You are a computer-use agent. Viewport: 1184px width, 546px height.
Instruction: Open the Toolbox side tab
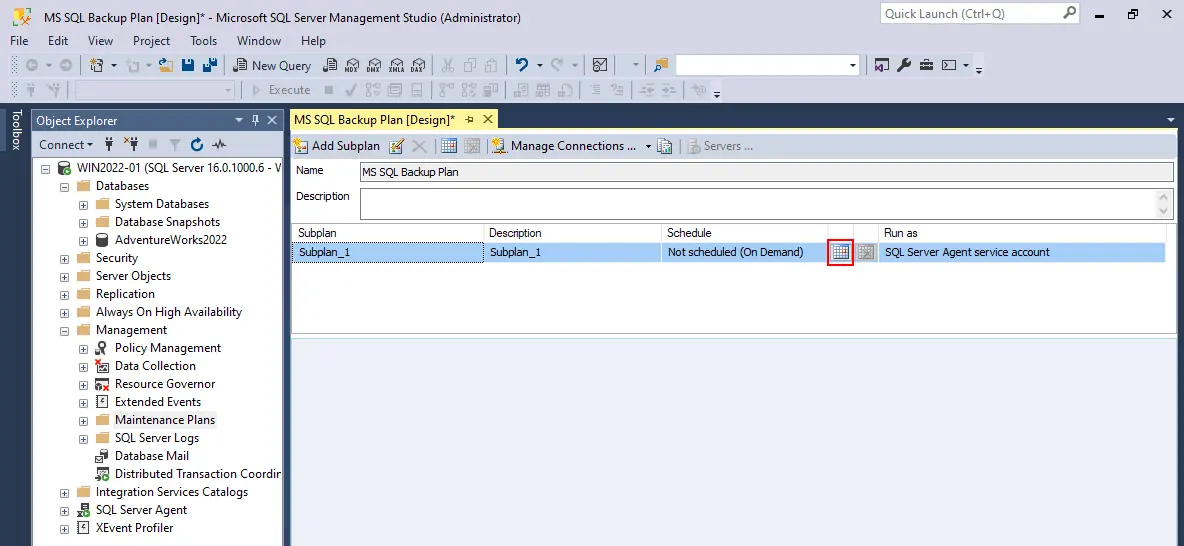click(x=16, y=130)
